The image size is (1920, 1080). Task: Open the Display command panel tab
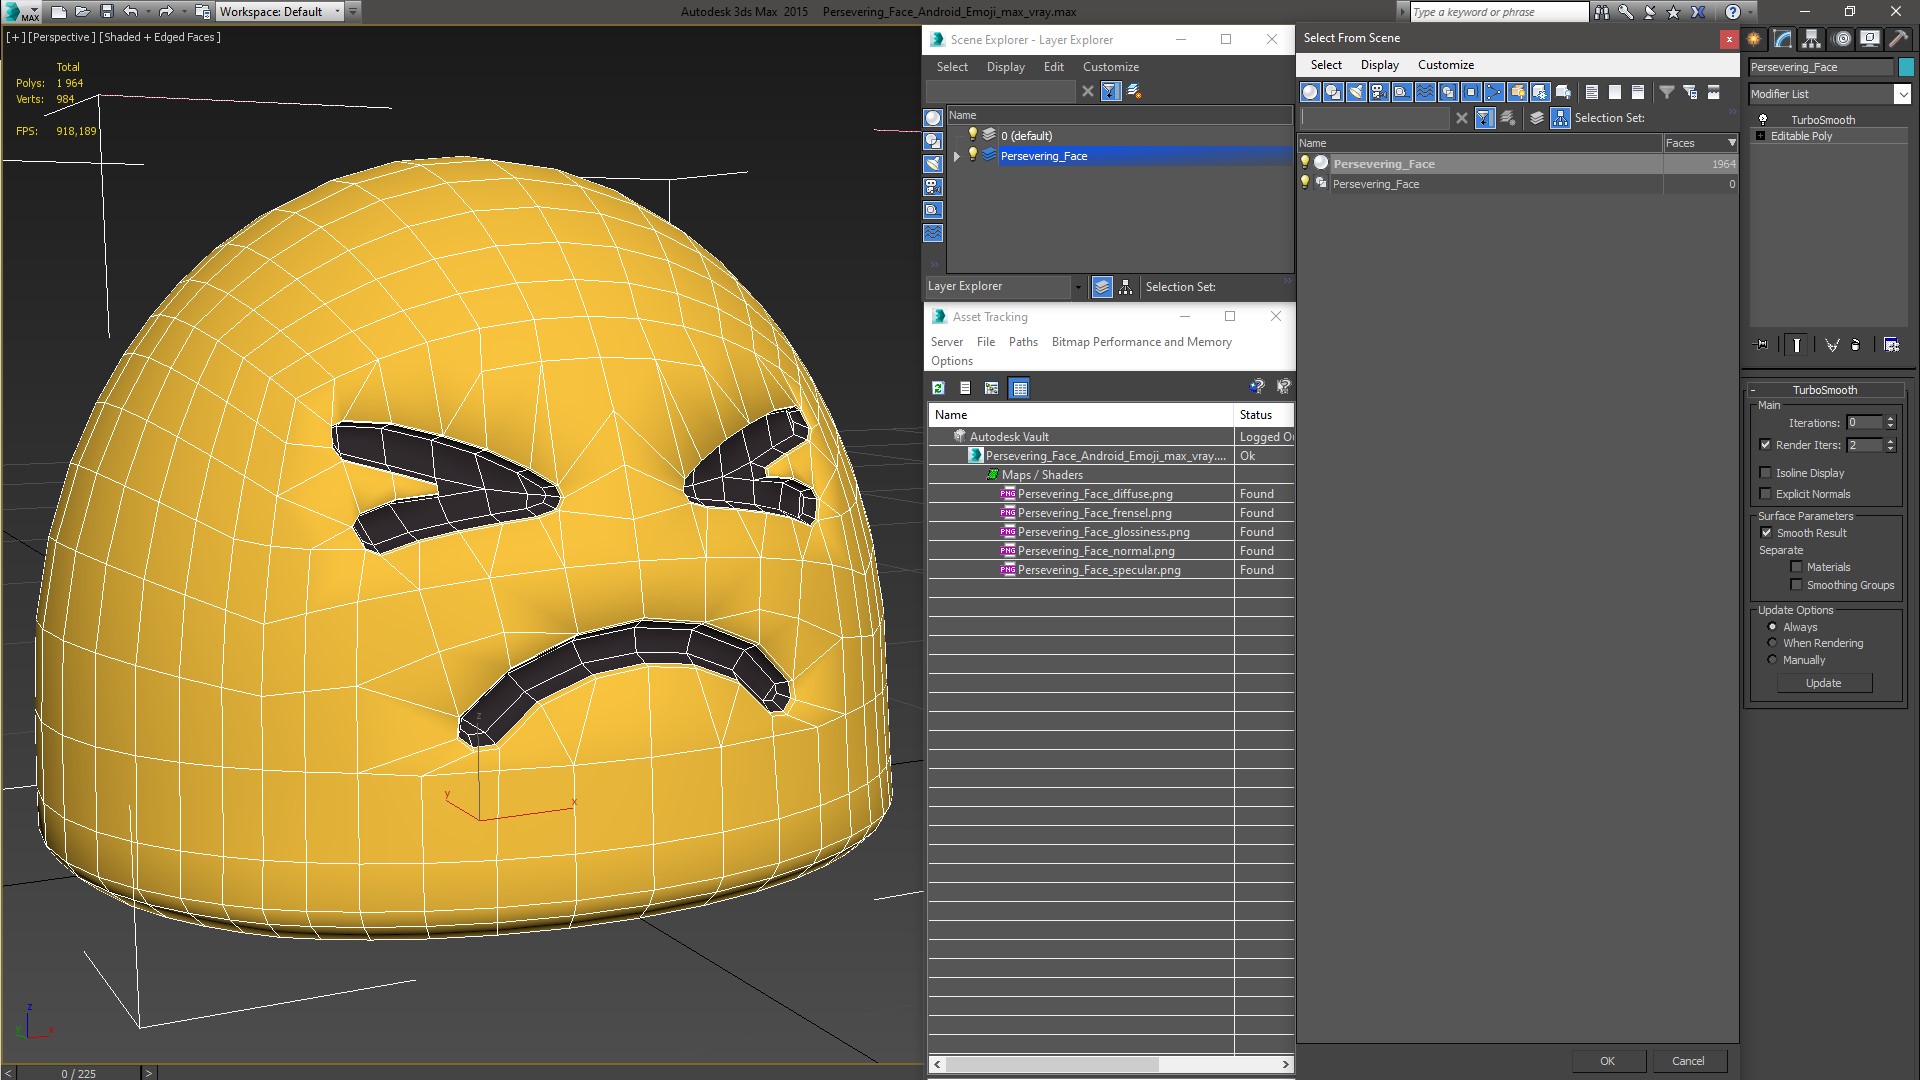click(1870, 39)
